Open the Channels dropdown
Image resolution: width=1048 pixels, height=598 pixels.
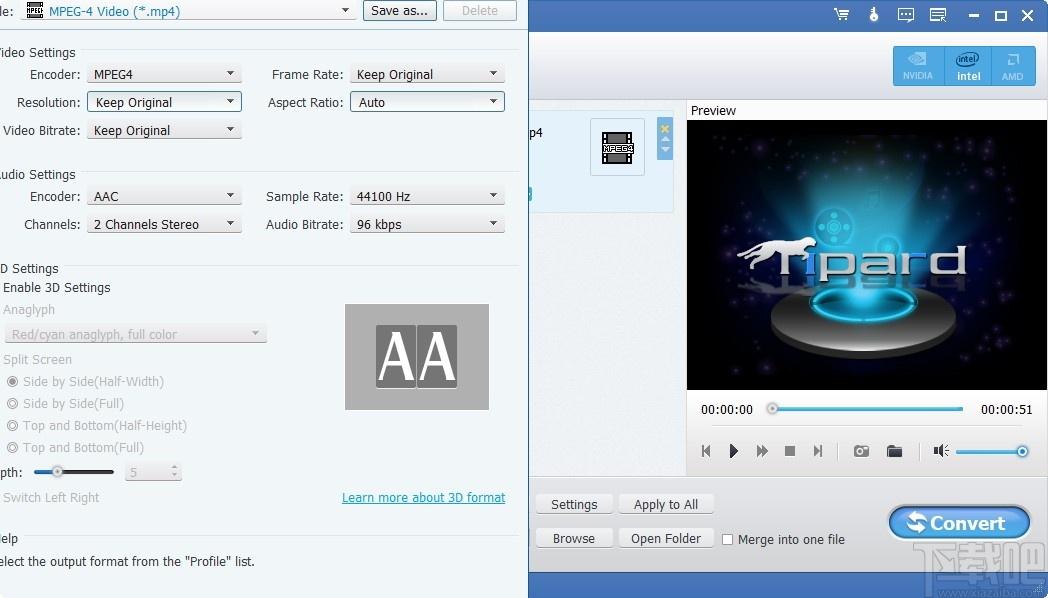[164, 225]
